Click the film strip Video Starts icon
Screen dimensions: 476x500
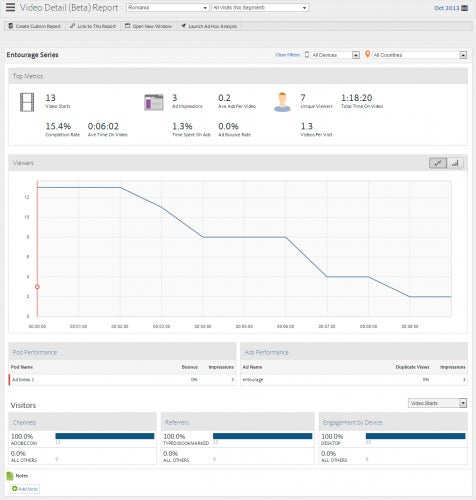(x=27, y=102)
